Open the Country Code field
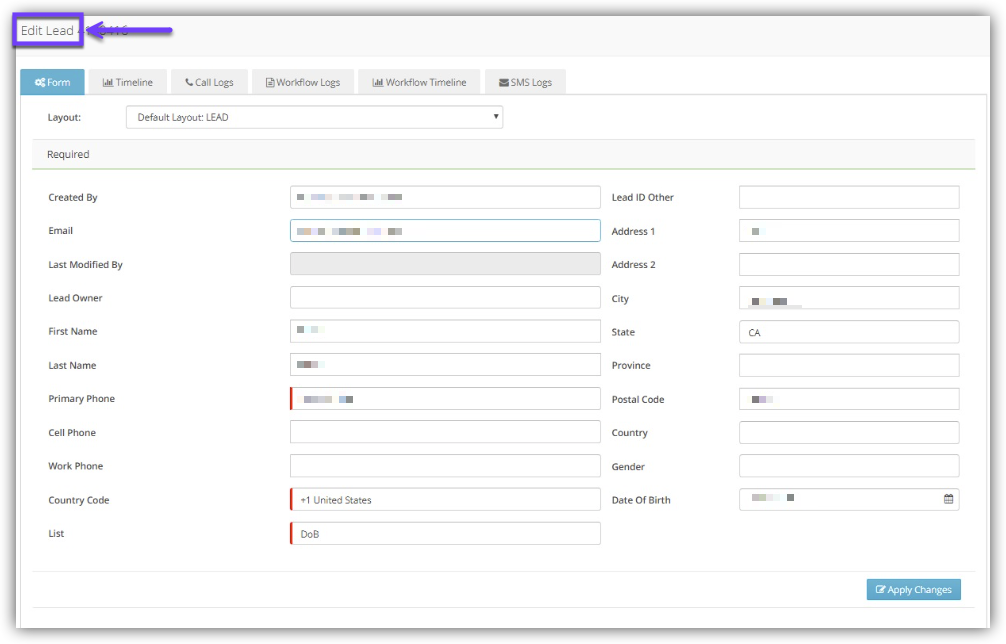Image resolution: width=1006 pixels, height=644 pixels. 445,500
